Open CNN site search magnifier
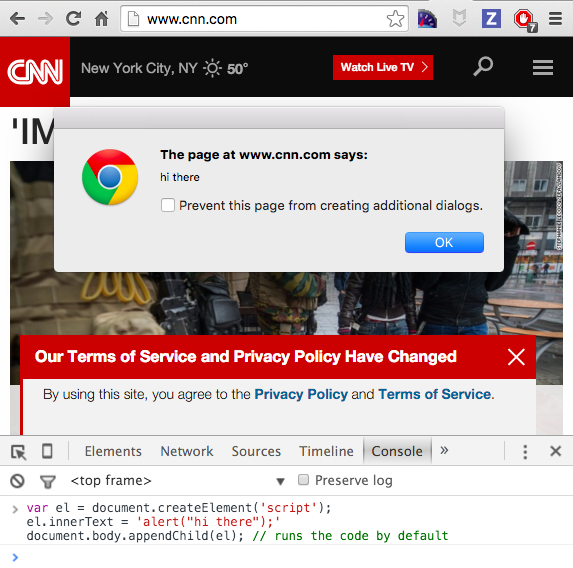The height and width of the screenshot is (568, 573). click(x=483, y=67)
